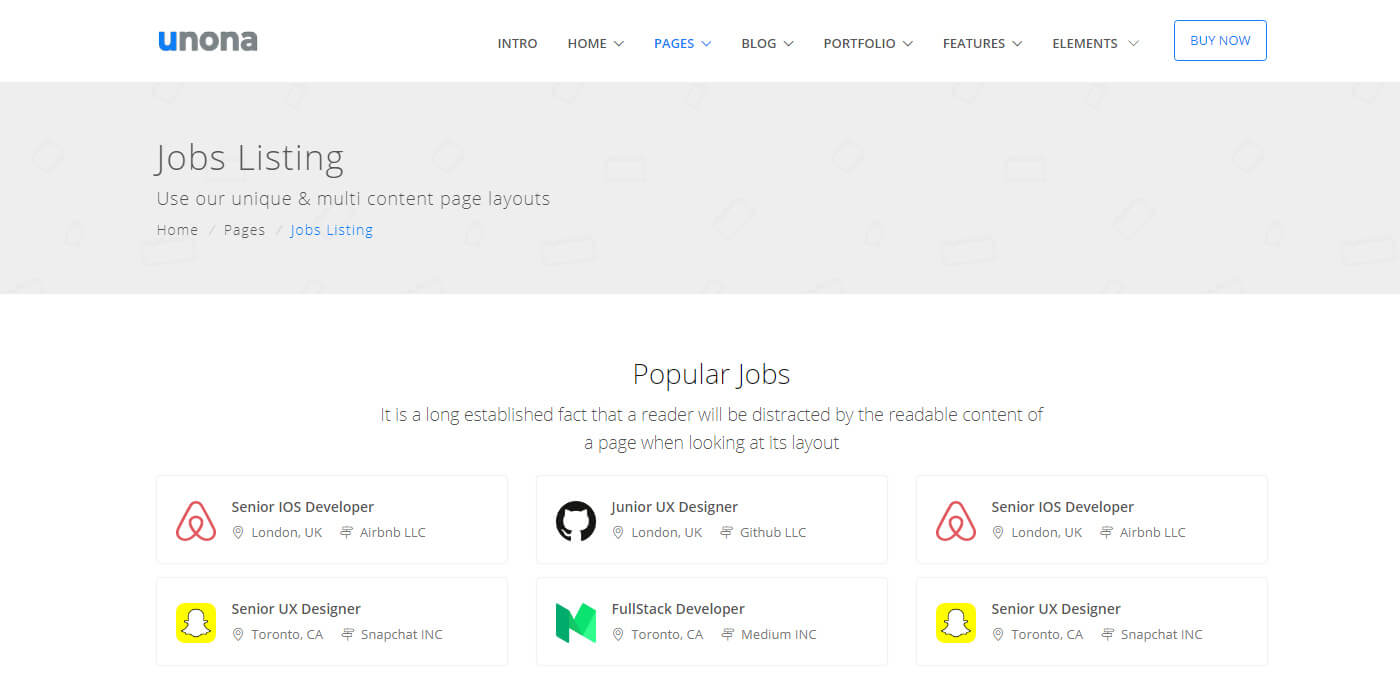Select the Github logo on Junior UX Designer card
Viewport: 1400px width, 676px height.
point(575,519)
